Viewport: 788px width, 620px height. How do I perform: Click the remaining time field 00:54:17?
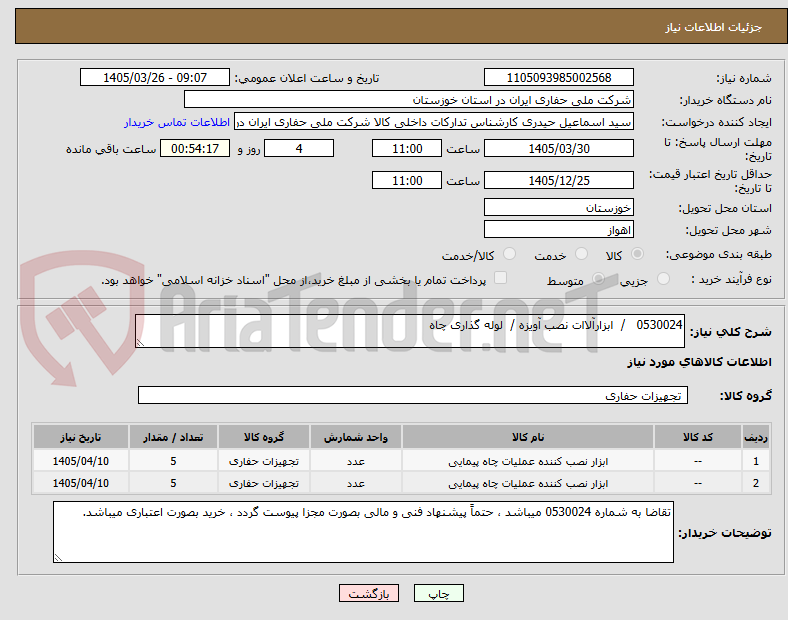pyautogui.click(x=195, y=148)
